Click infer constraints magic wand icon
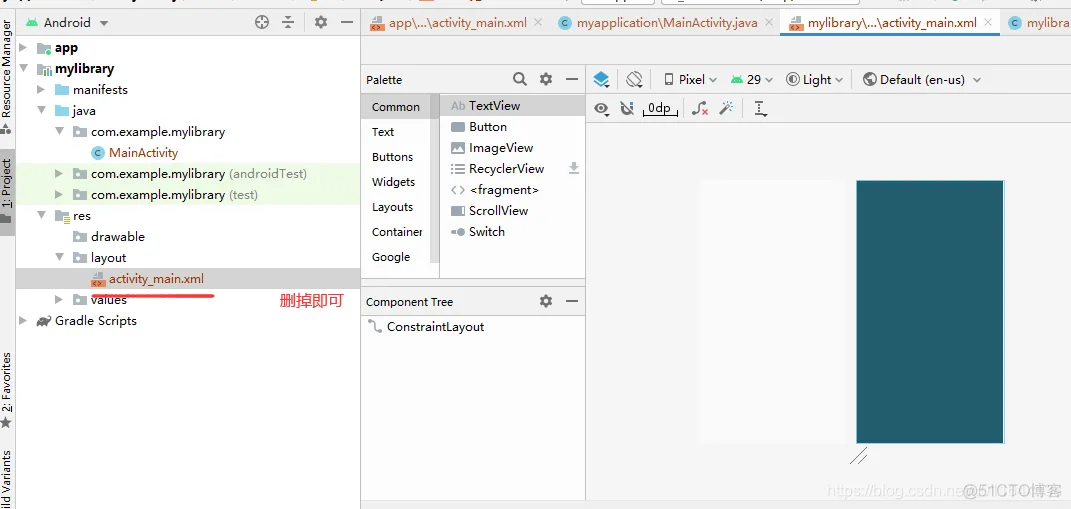Viewport: 1071px width, 509px height. (726, 108)
